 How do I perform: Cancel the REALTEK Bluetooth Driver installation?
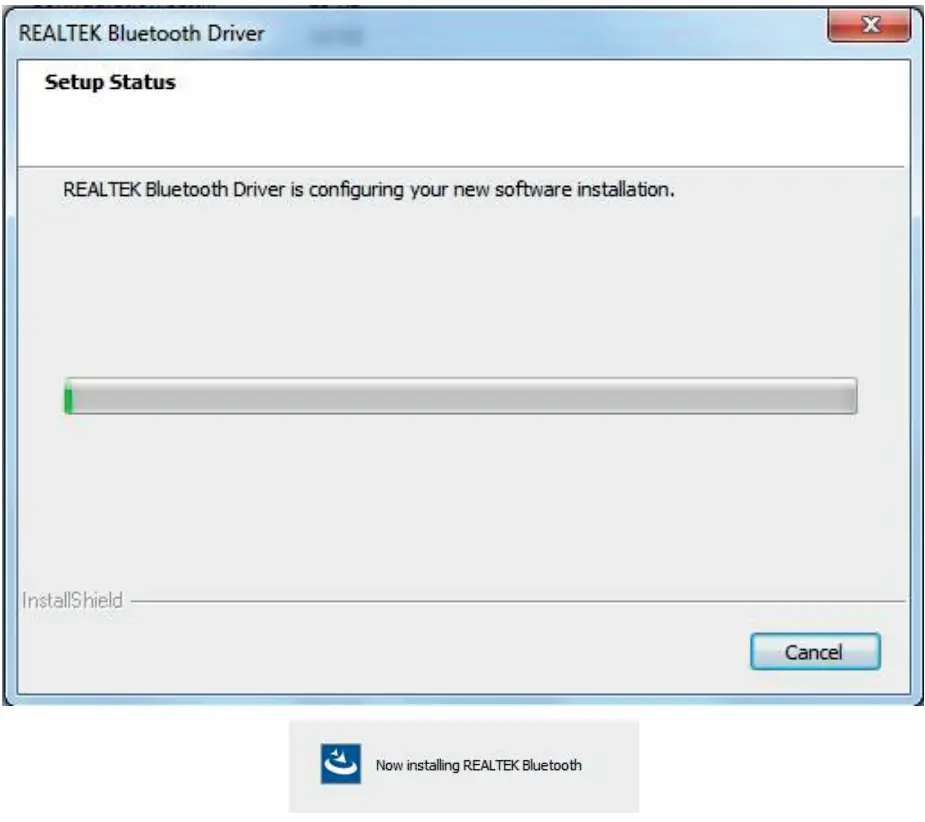pos(815,651)
